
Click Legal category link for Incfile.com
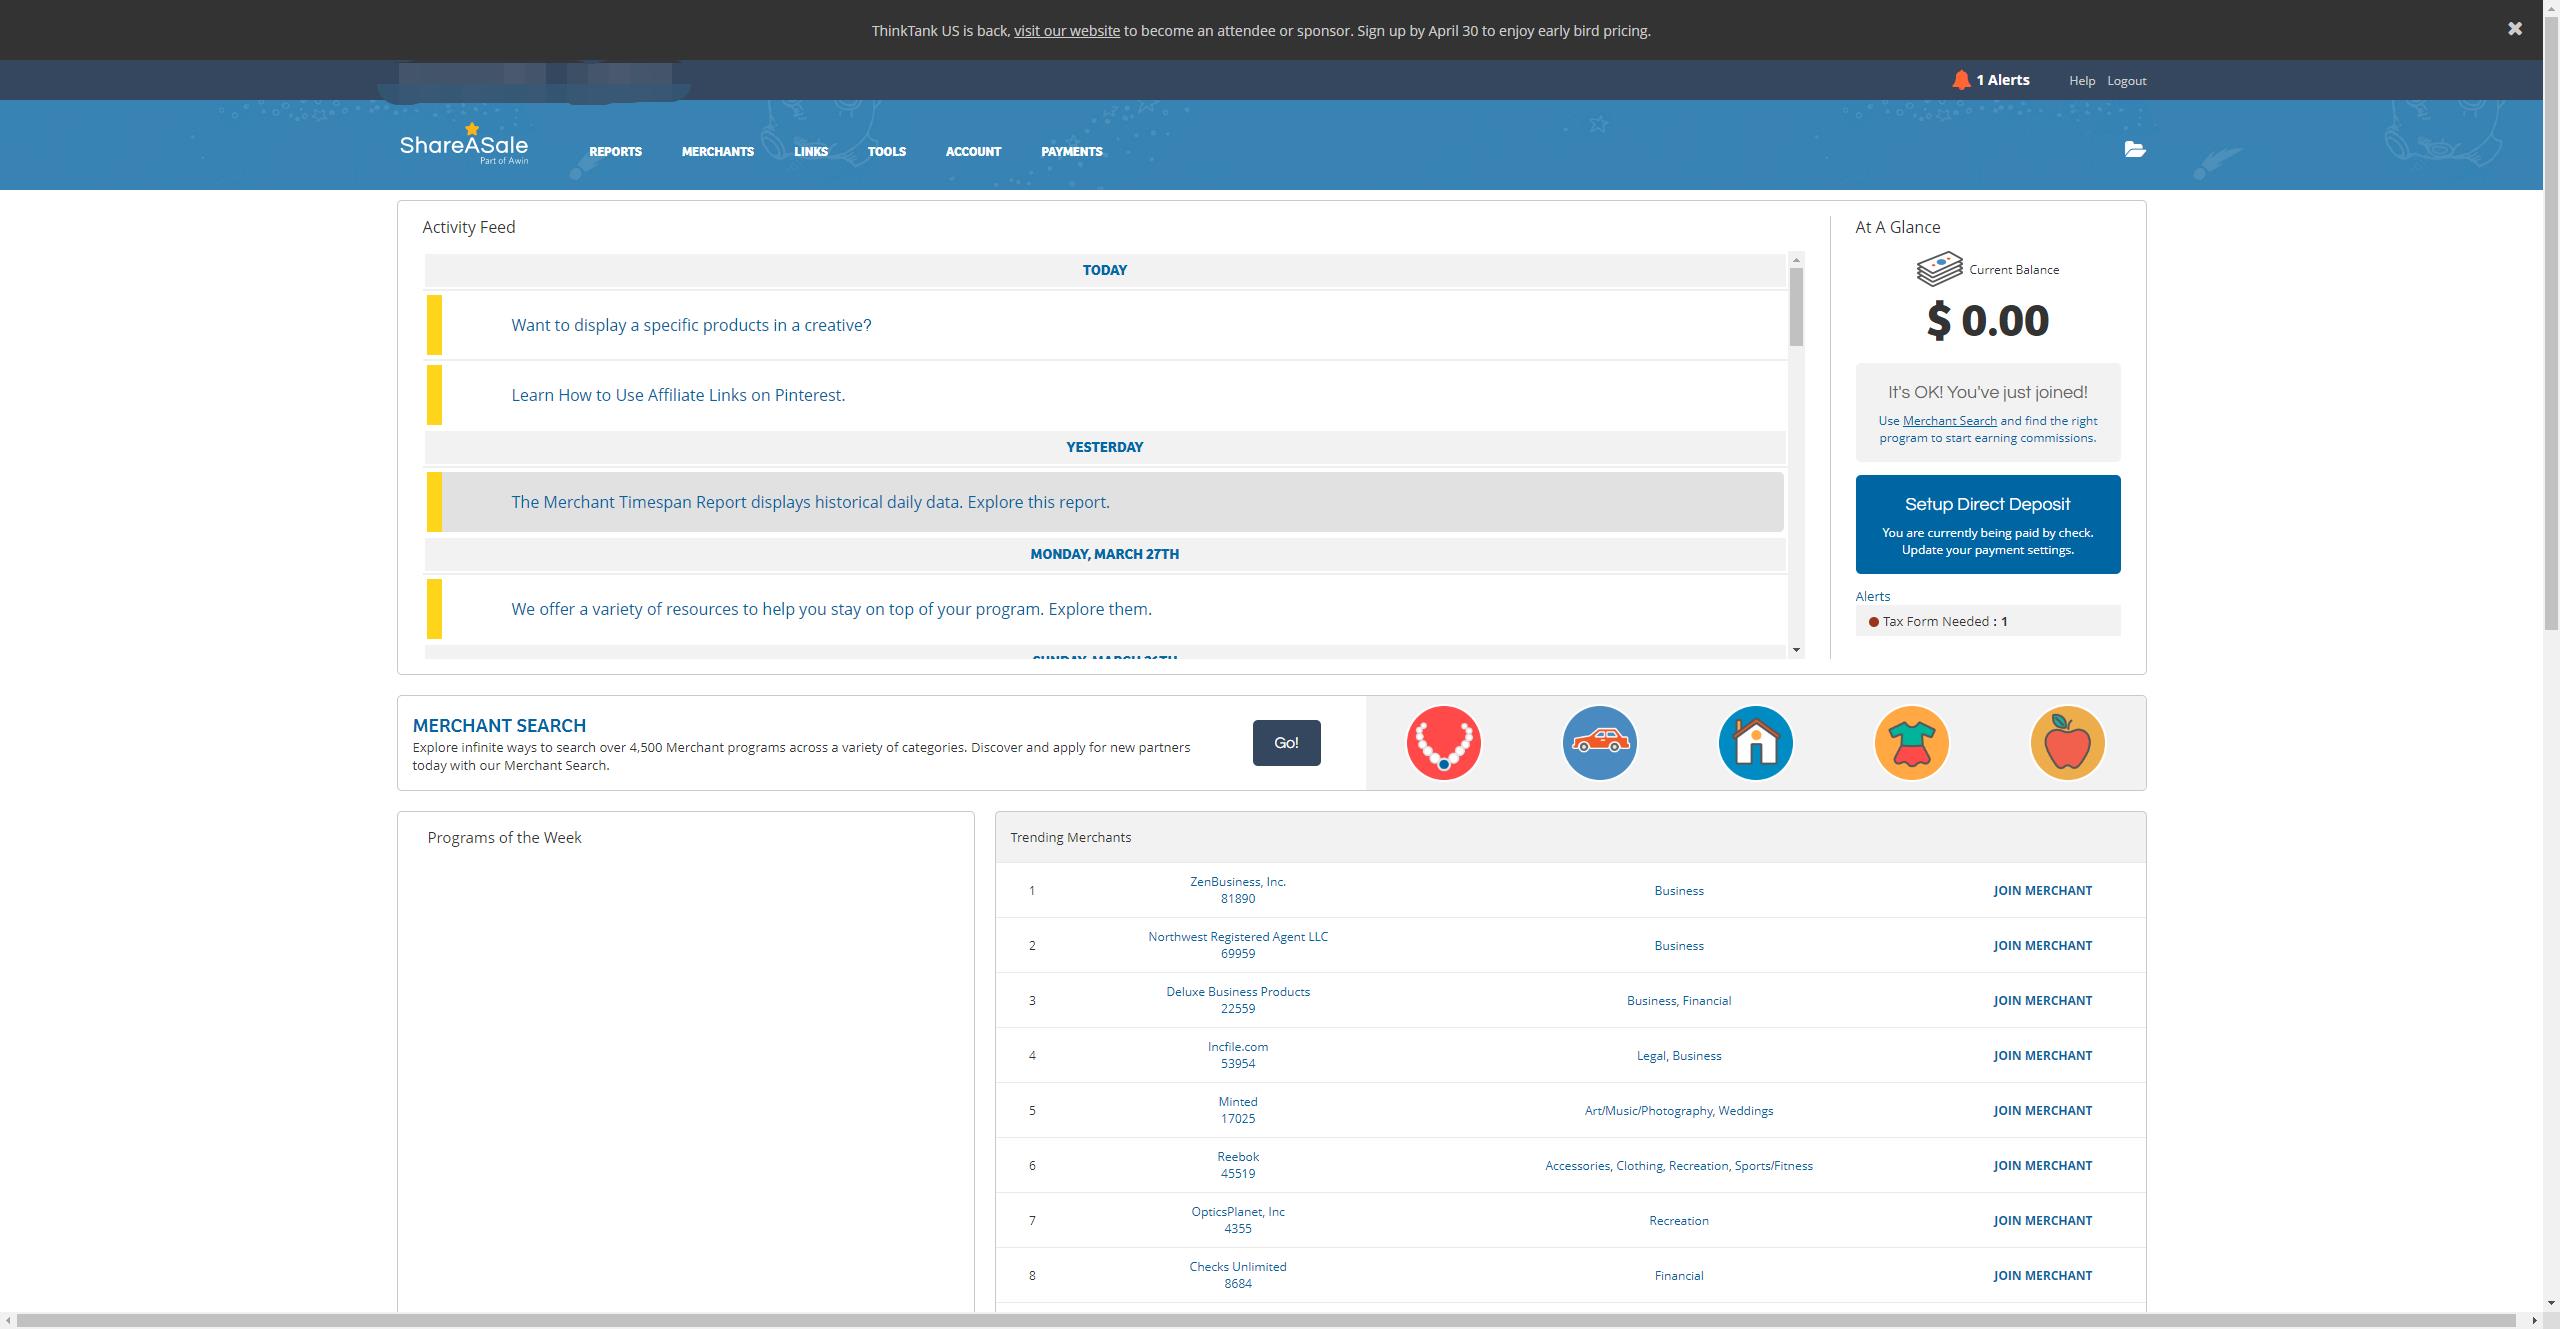pos(1650,1056)
